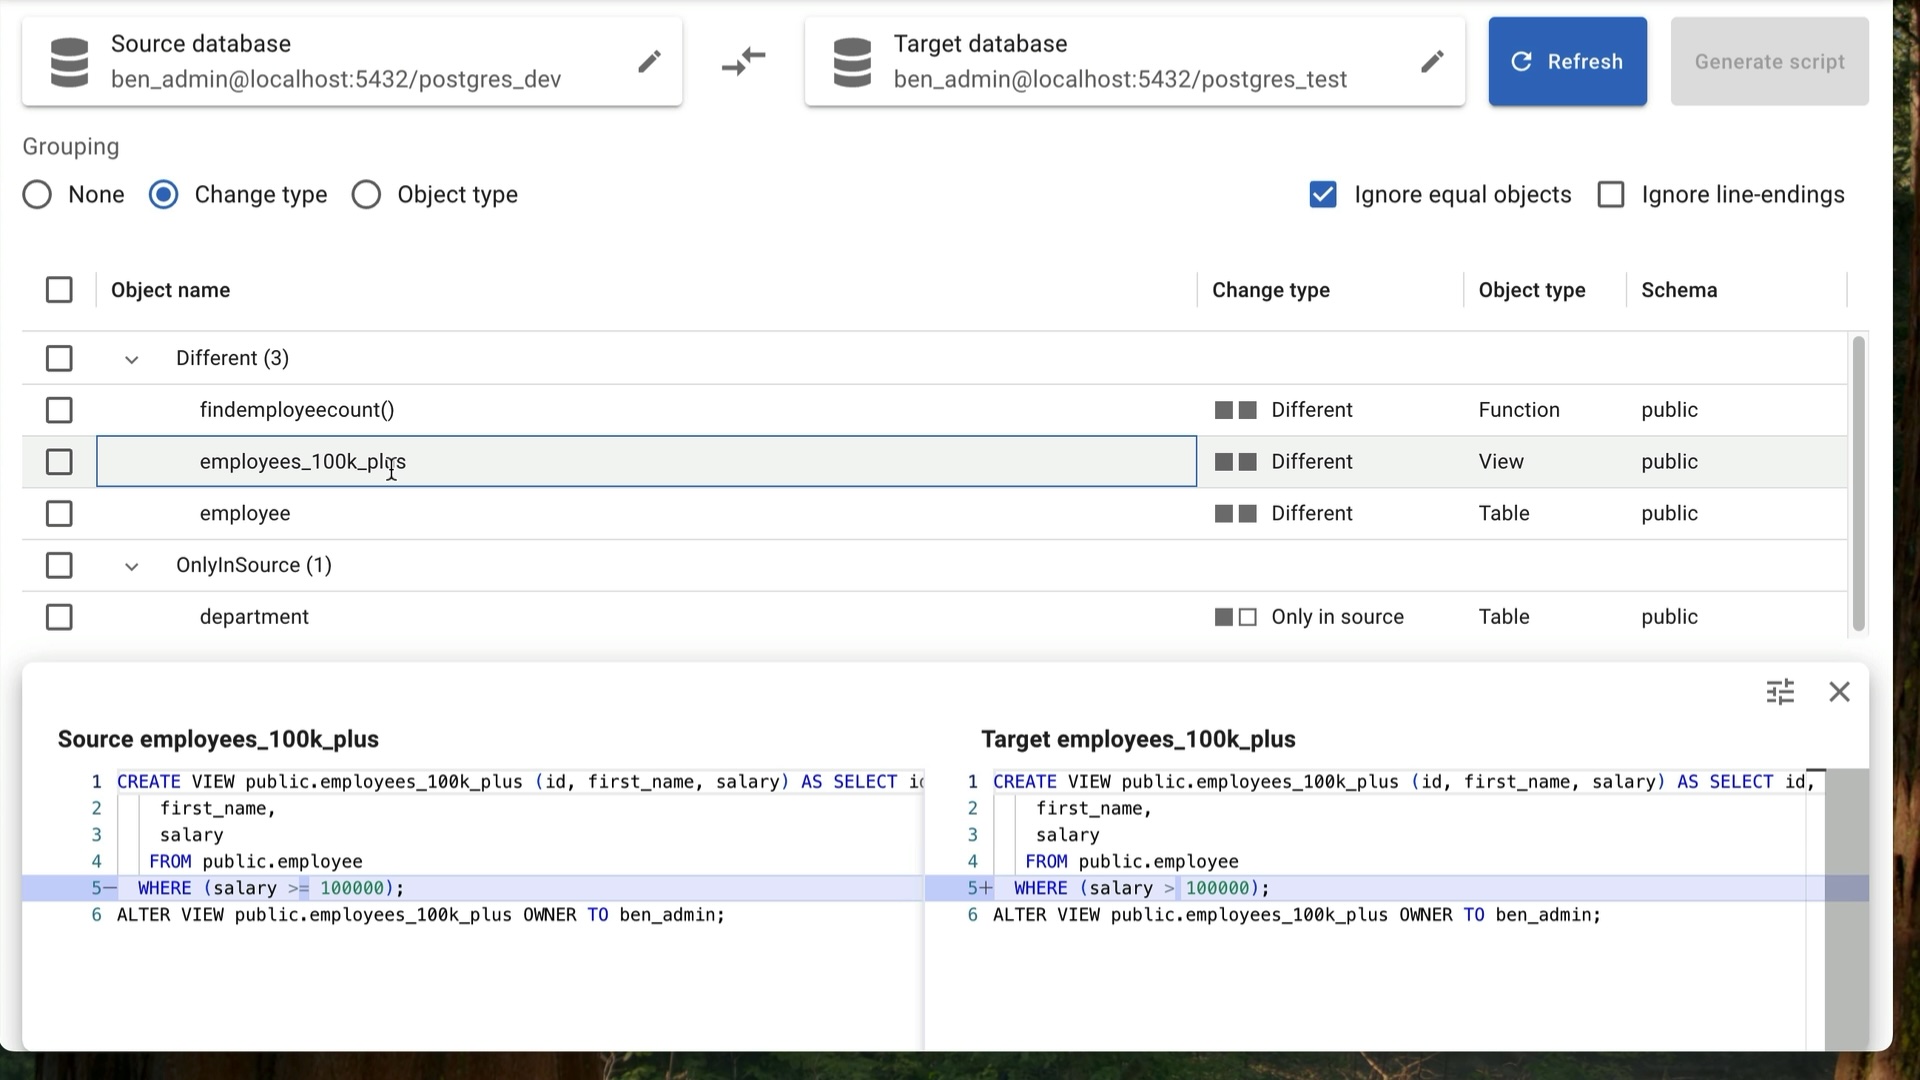Click Only in source status icon for department
The height and width of the screenshot is (1080, 1920).
coord(1235,617)
